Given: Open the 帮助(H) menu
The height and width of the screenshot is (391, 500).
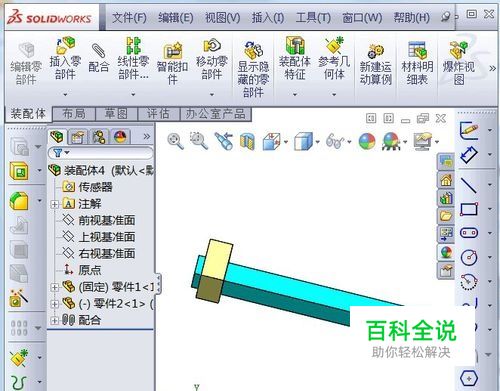Looking at the screenshot, I should [x=411, y=17].
